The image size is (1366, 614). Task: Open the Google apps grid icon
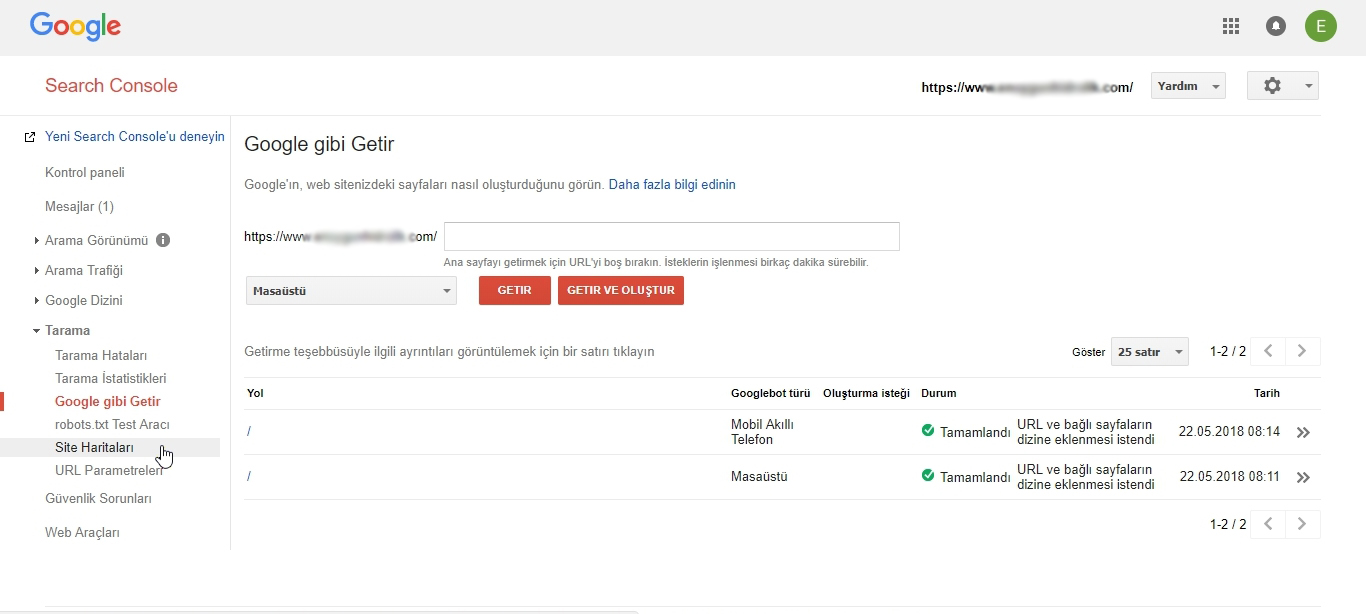(1231, 27)
